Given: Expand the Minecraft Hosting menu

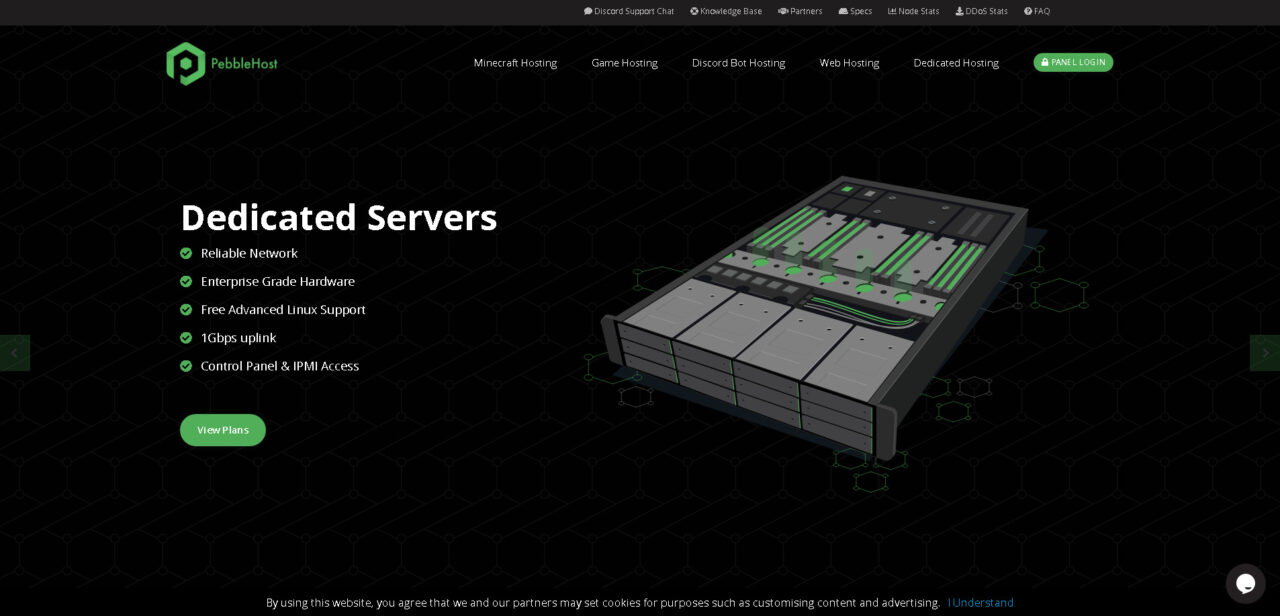Looking at the screenshot, I should click(515, 63).
